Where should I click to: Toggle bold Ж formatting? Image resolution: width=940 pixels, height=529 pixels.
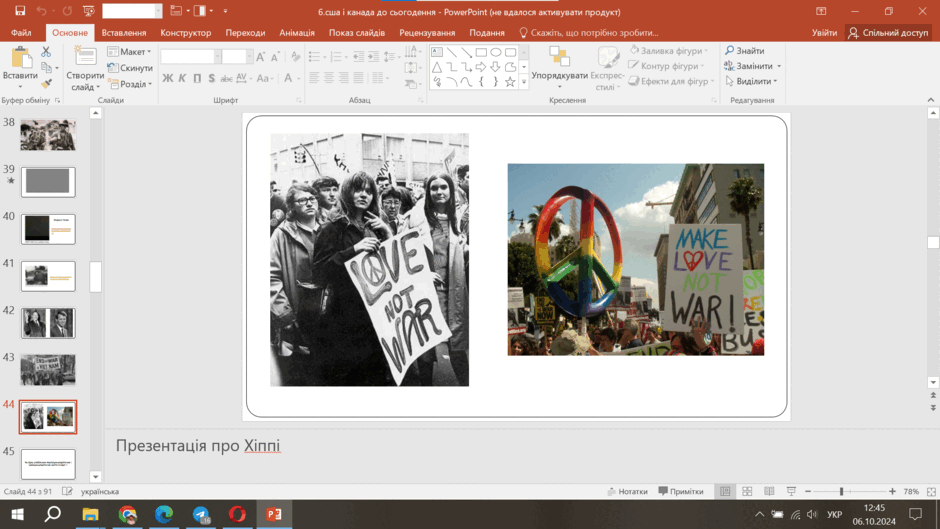167,78
